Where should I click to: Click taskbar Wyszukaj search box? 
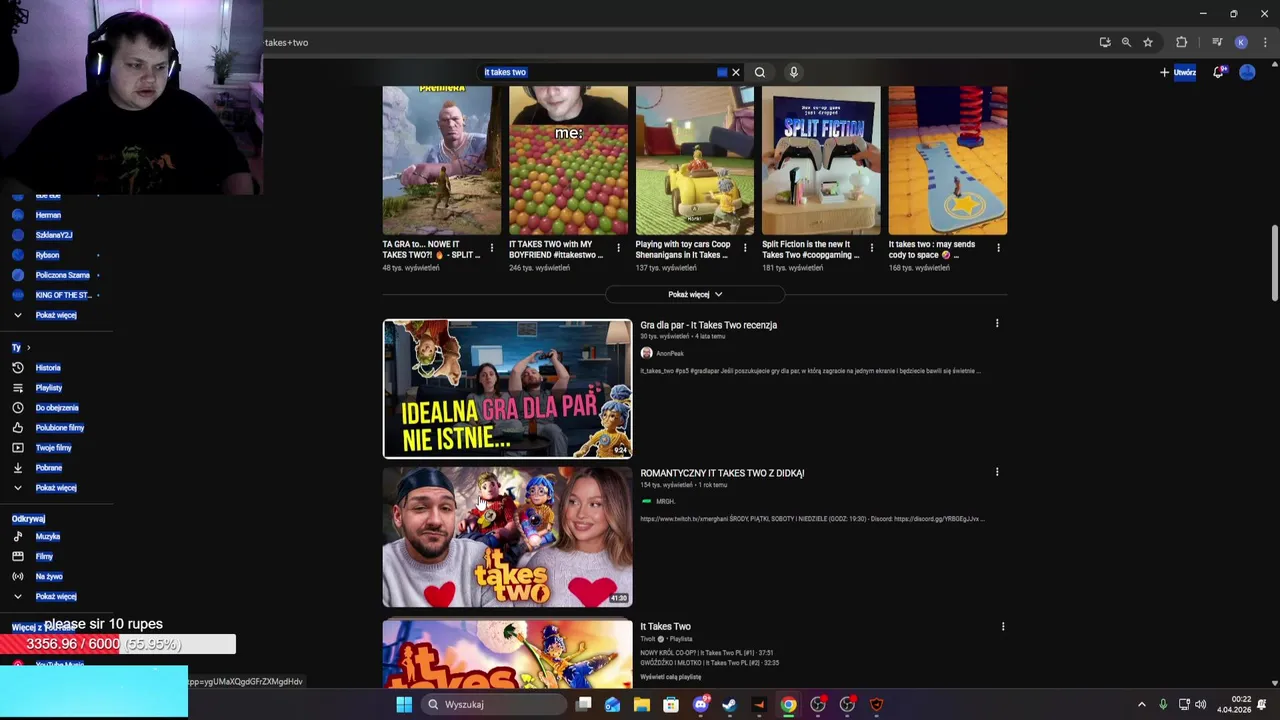pos(494,704)
